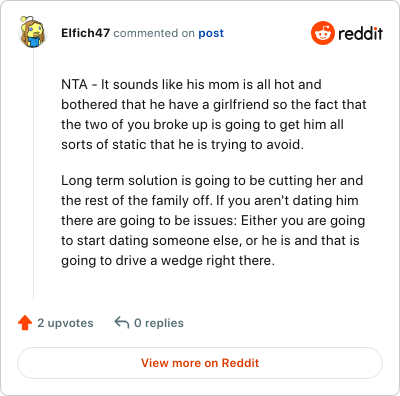Click the "commented on" text
This screenshot has width=400, height=396.
coord(154,33)
